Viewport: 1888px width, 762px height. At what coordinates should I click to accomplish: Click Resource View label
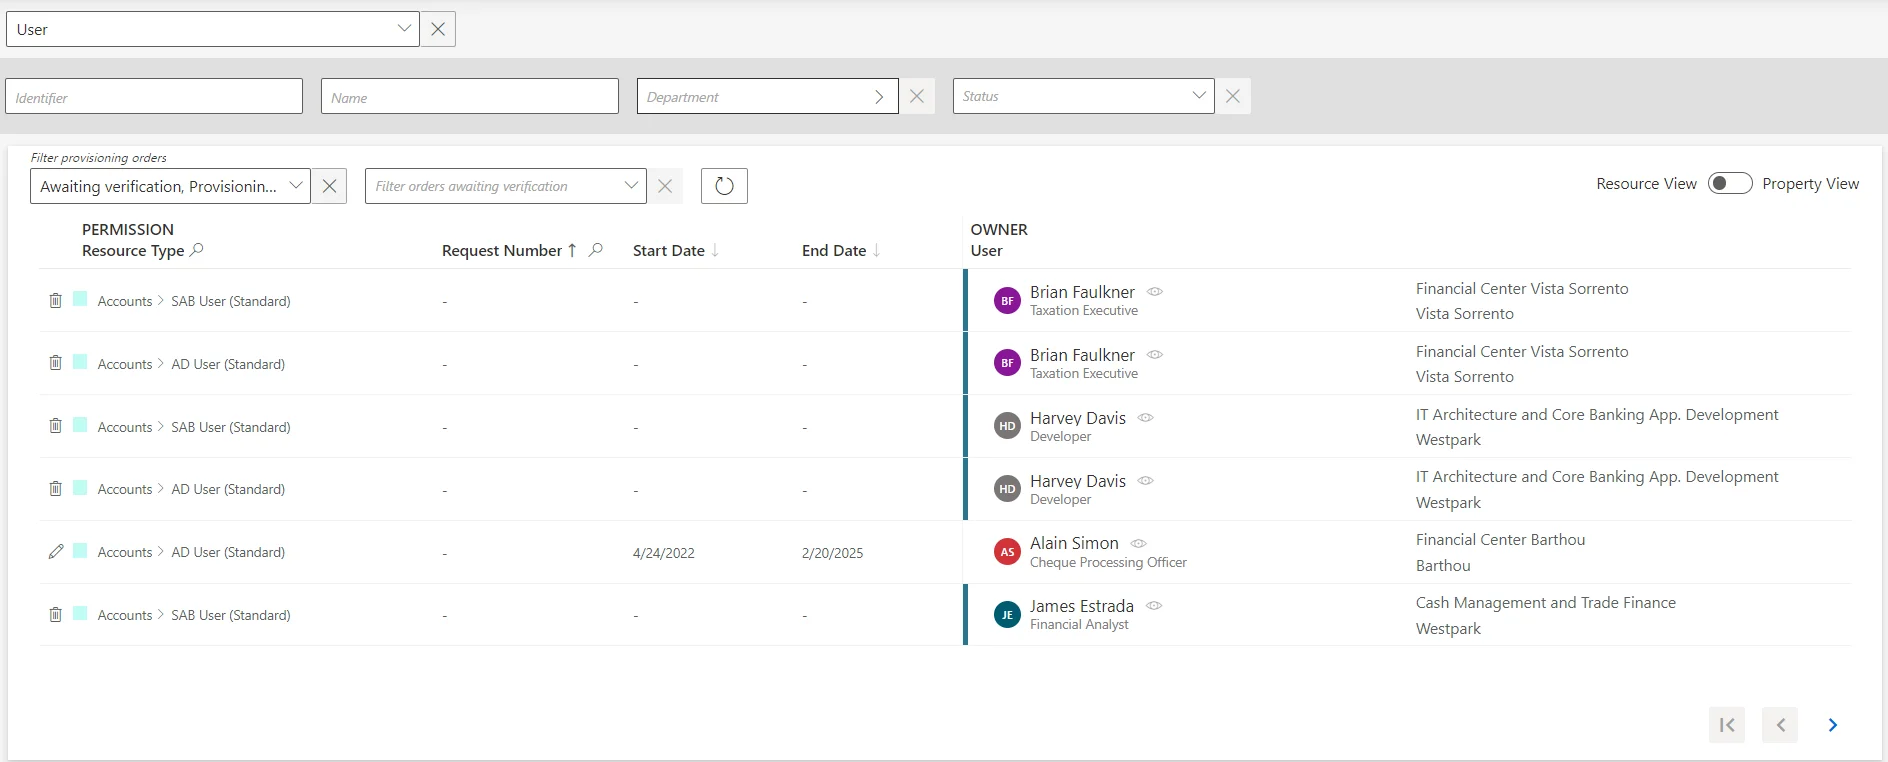[x=1646, y=184]
